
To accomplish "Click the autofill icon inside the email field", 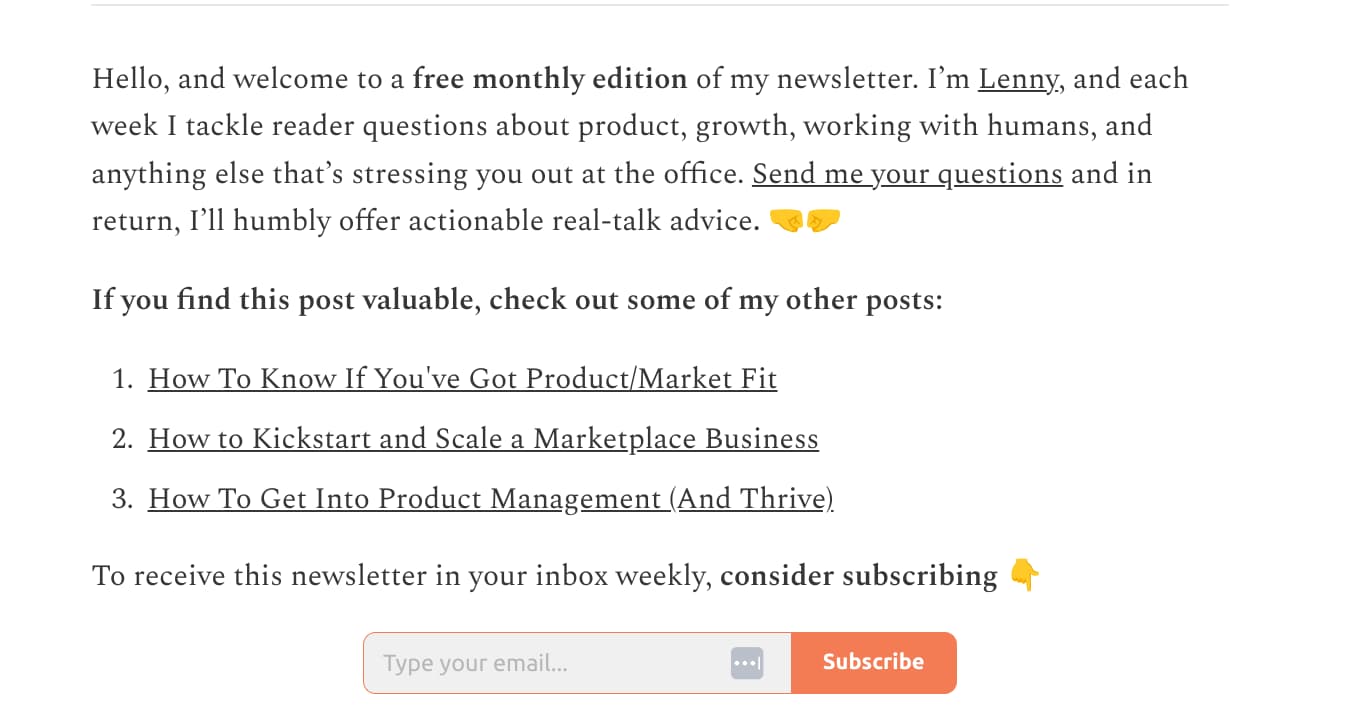I will click(x=746, y=662).
